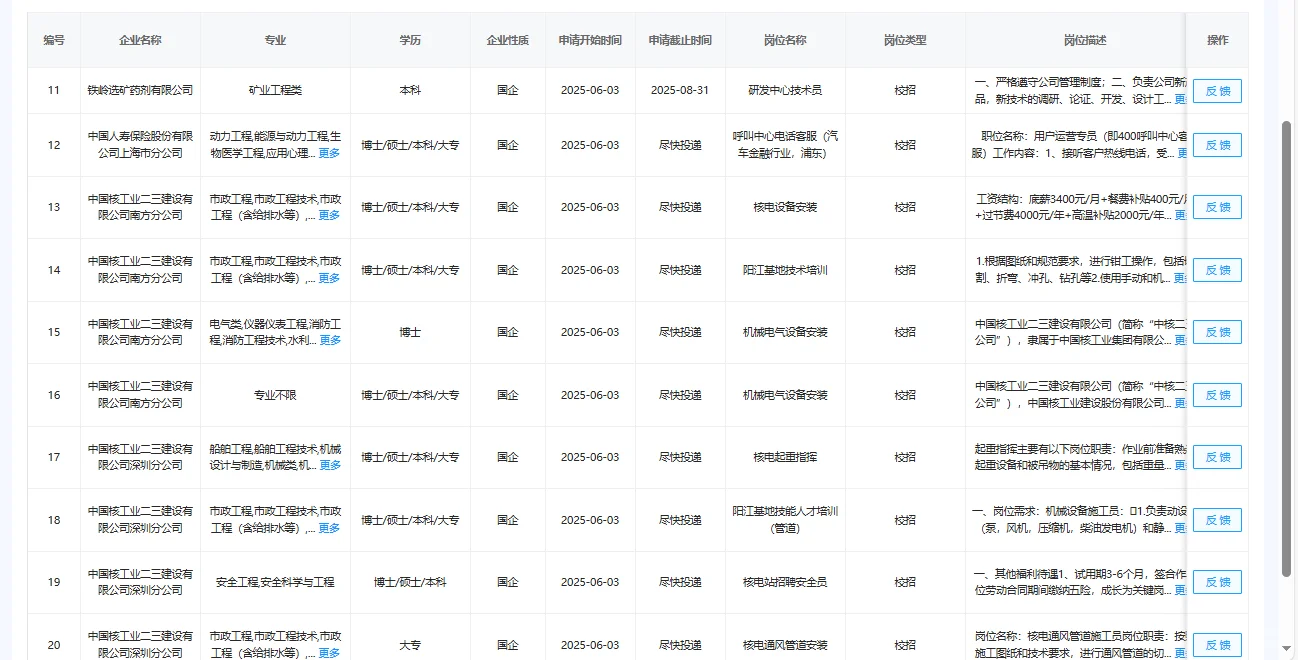This screenshot has width=1298, height=660.
Task: Click 反馈 for 核电站招聘安全员 row 19
Action: [x=1216, y=581]
